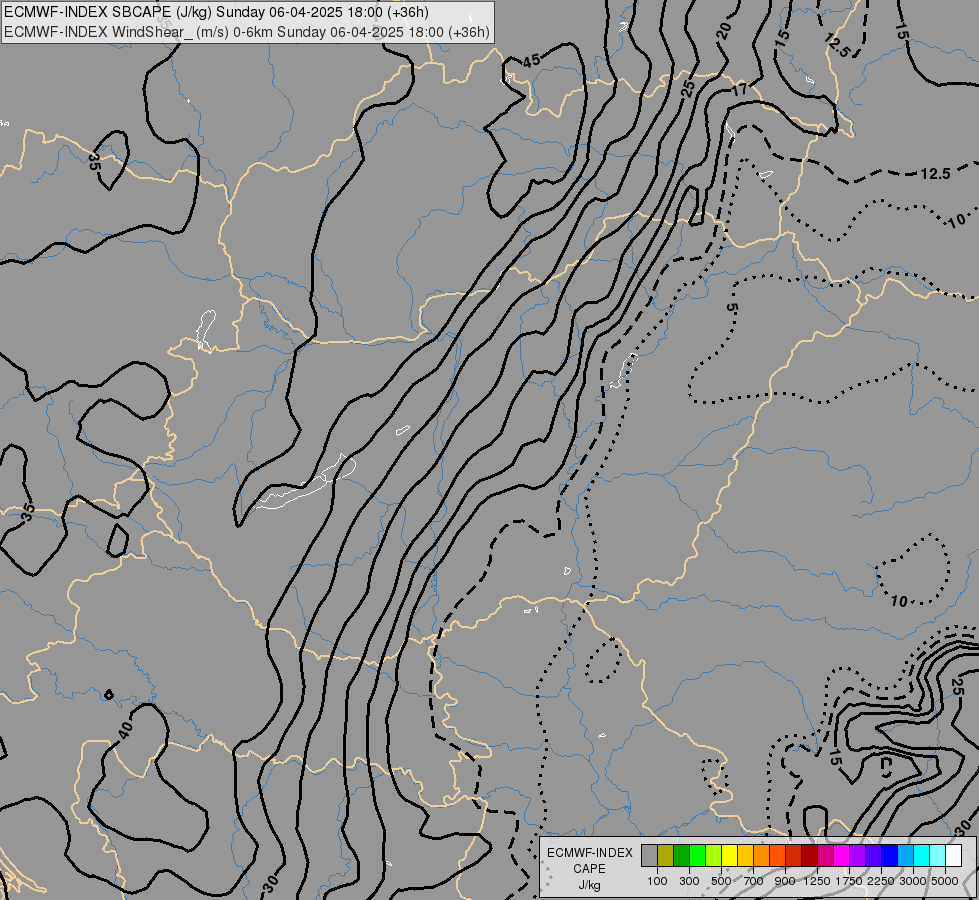979x900 pixels.
Task: Click the SBCAPE title line text
Action: tap(216, 12)
